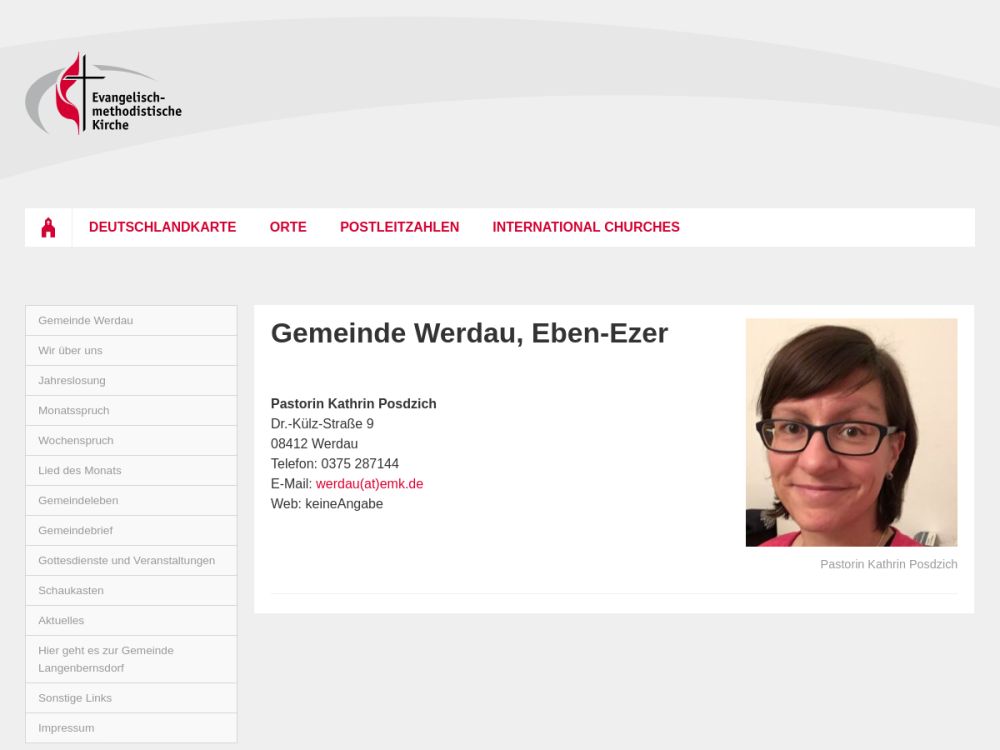Open the Impressum page
The image size is (1000, 750).
coord(131,728)
